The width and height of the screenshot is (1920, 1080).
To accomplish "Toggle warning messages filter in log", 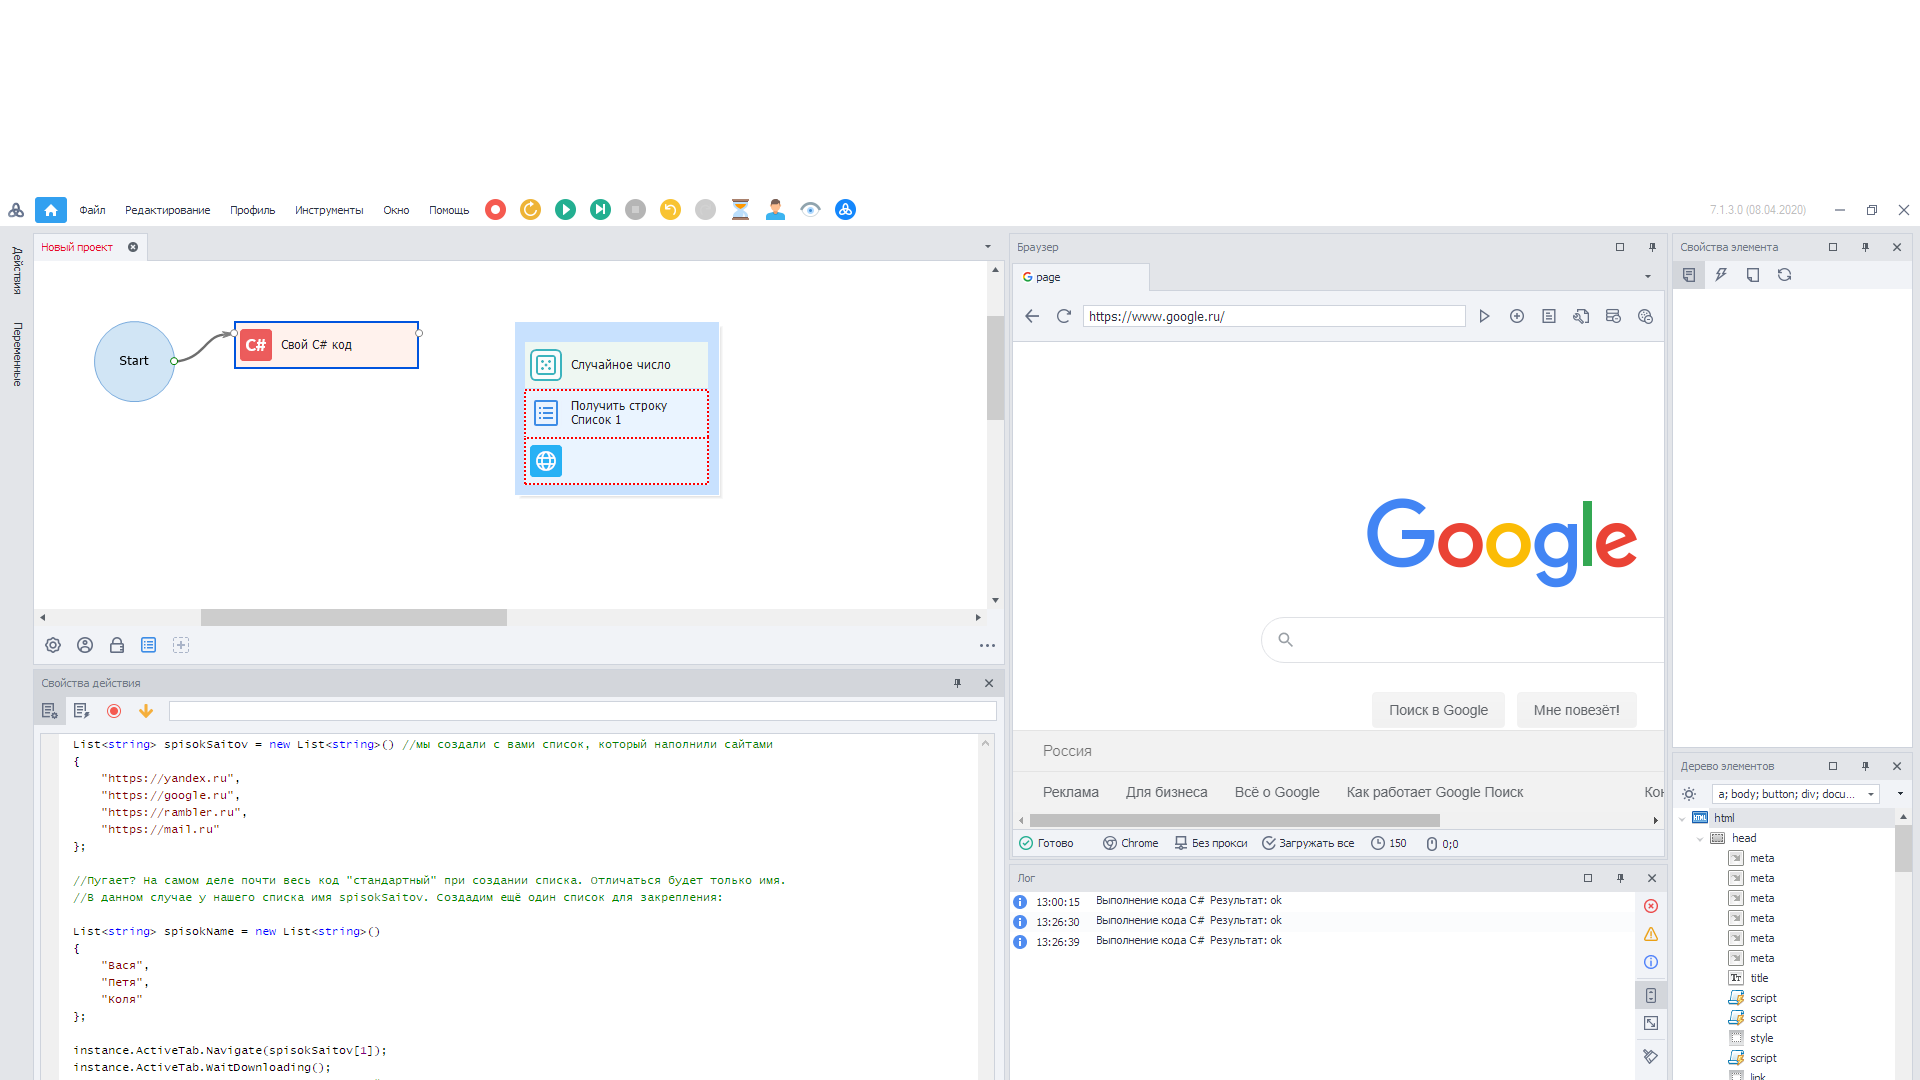I will point(1651,934).
